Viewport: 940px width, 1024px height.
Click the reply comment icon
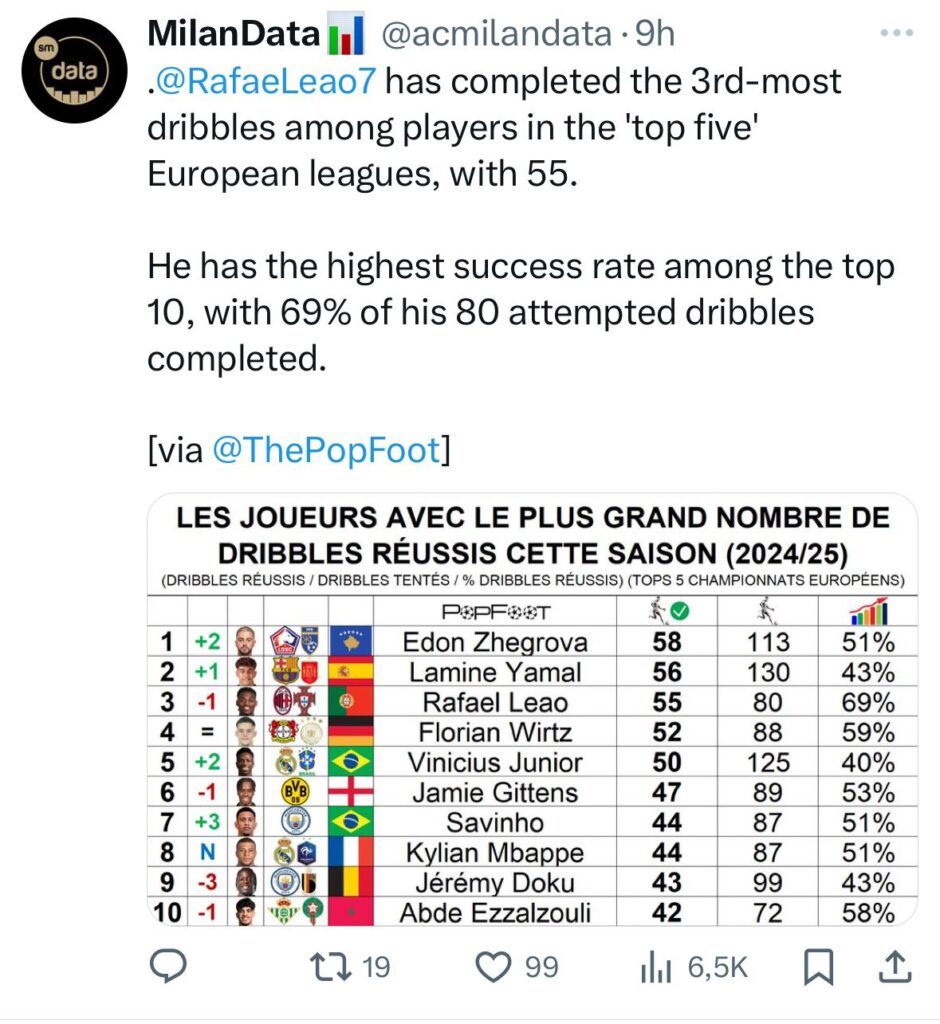(168, 966)
